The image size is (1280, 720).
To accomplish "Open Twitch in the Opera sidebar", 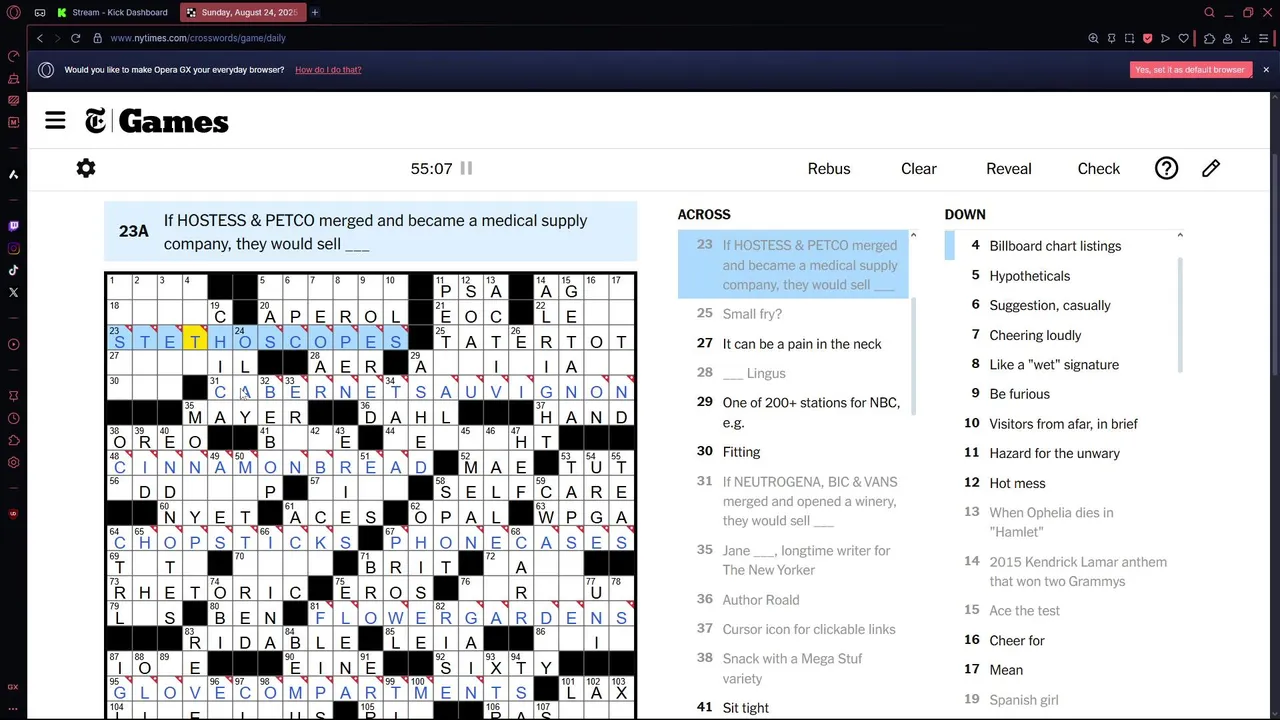I will pos(13,226).
